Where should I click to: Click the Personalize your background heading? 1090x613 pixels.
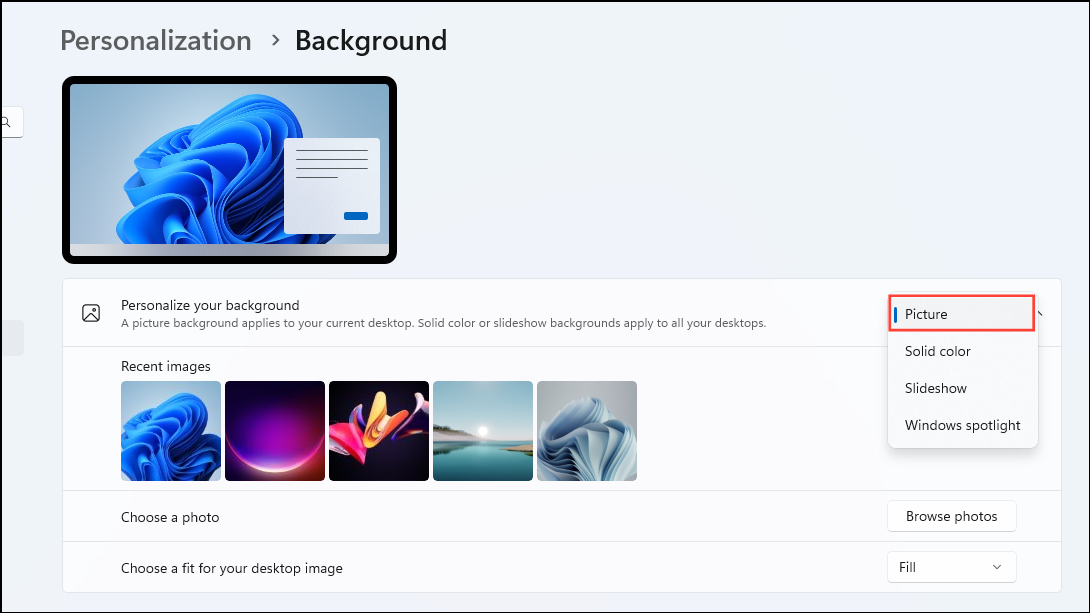210,305
